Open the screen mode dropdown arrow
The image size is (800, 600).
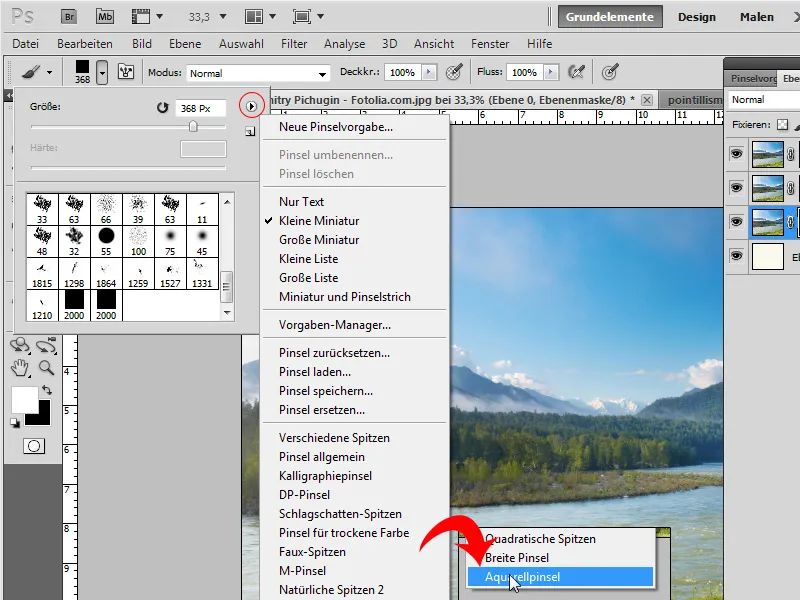tap(320, 17)
